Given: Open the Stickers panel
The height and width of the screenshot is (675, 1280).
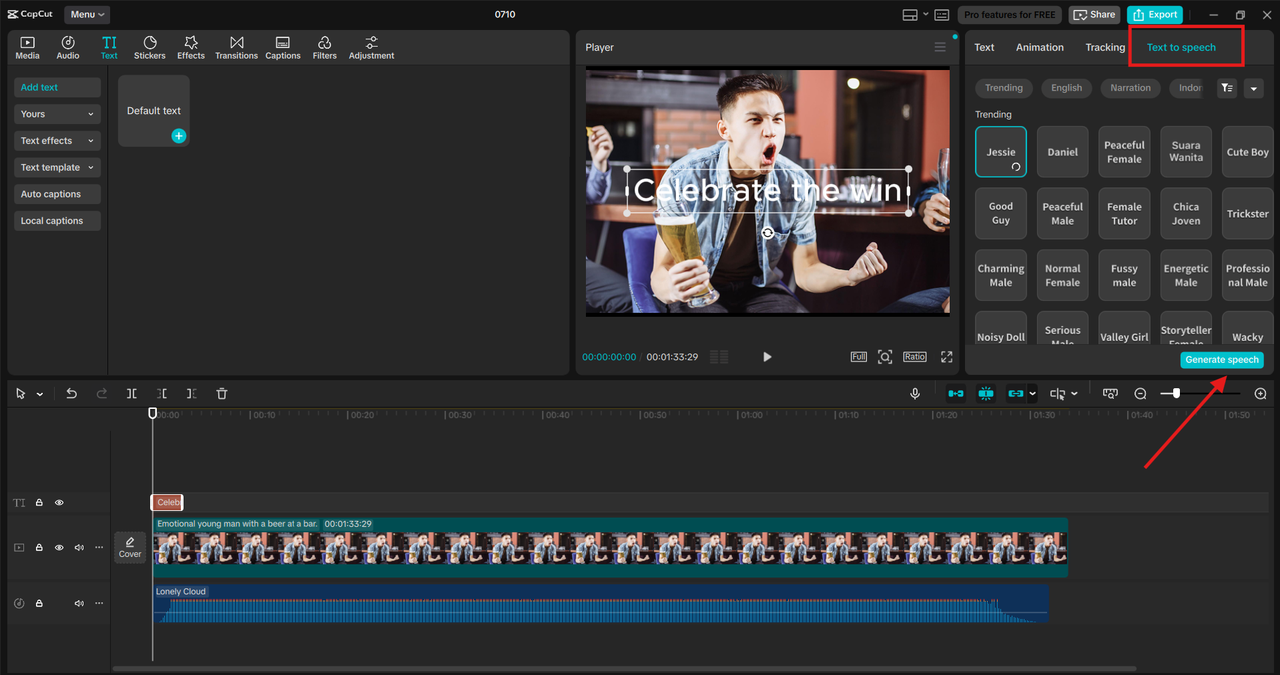Looking at the screenshot, I should pyautogui.click(x=150, y=47).
